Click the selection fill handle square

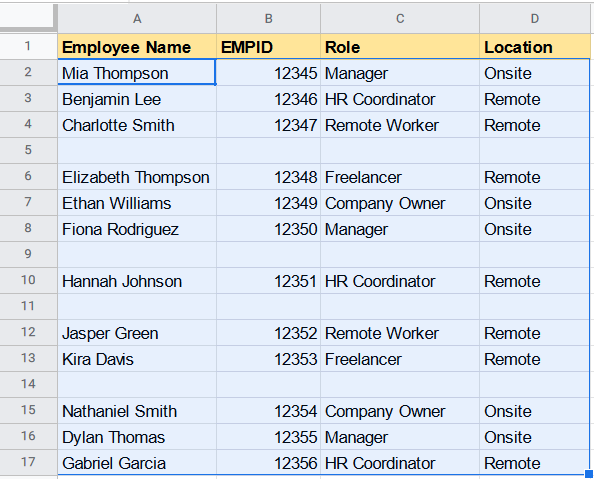click(x=589, y=474)
